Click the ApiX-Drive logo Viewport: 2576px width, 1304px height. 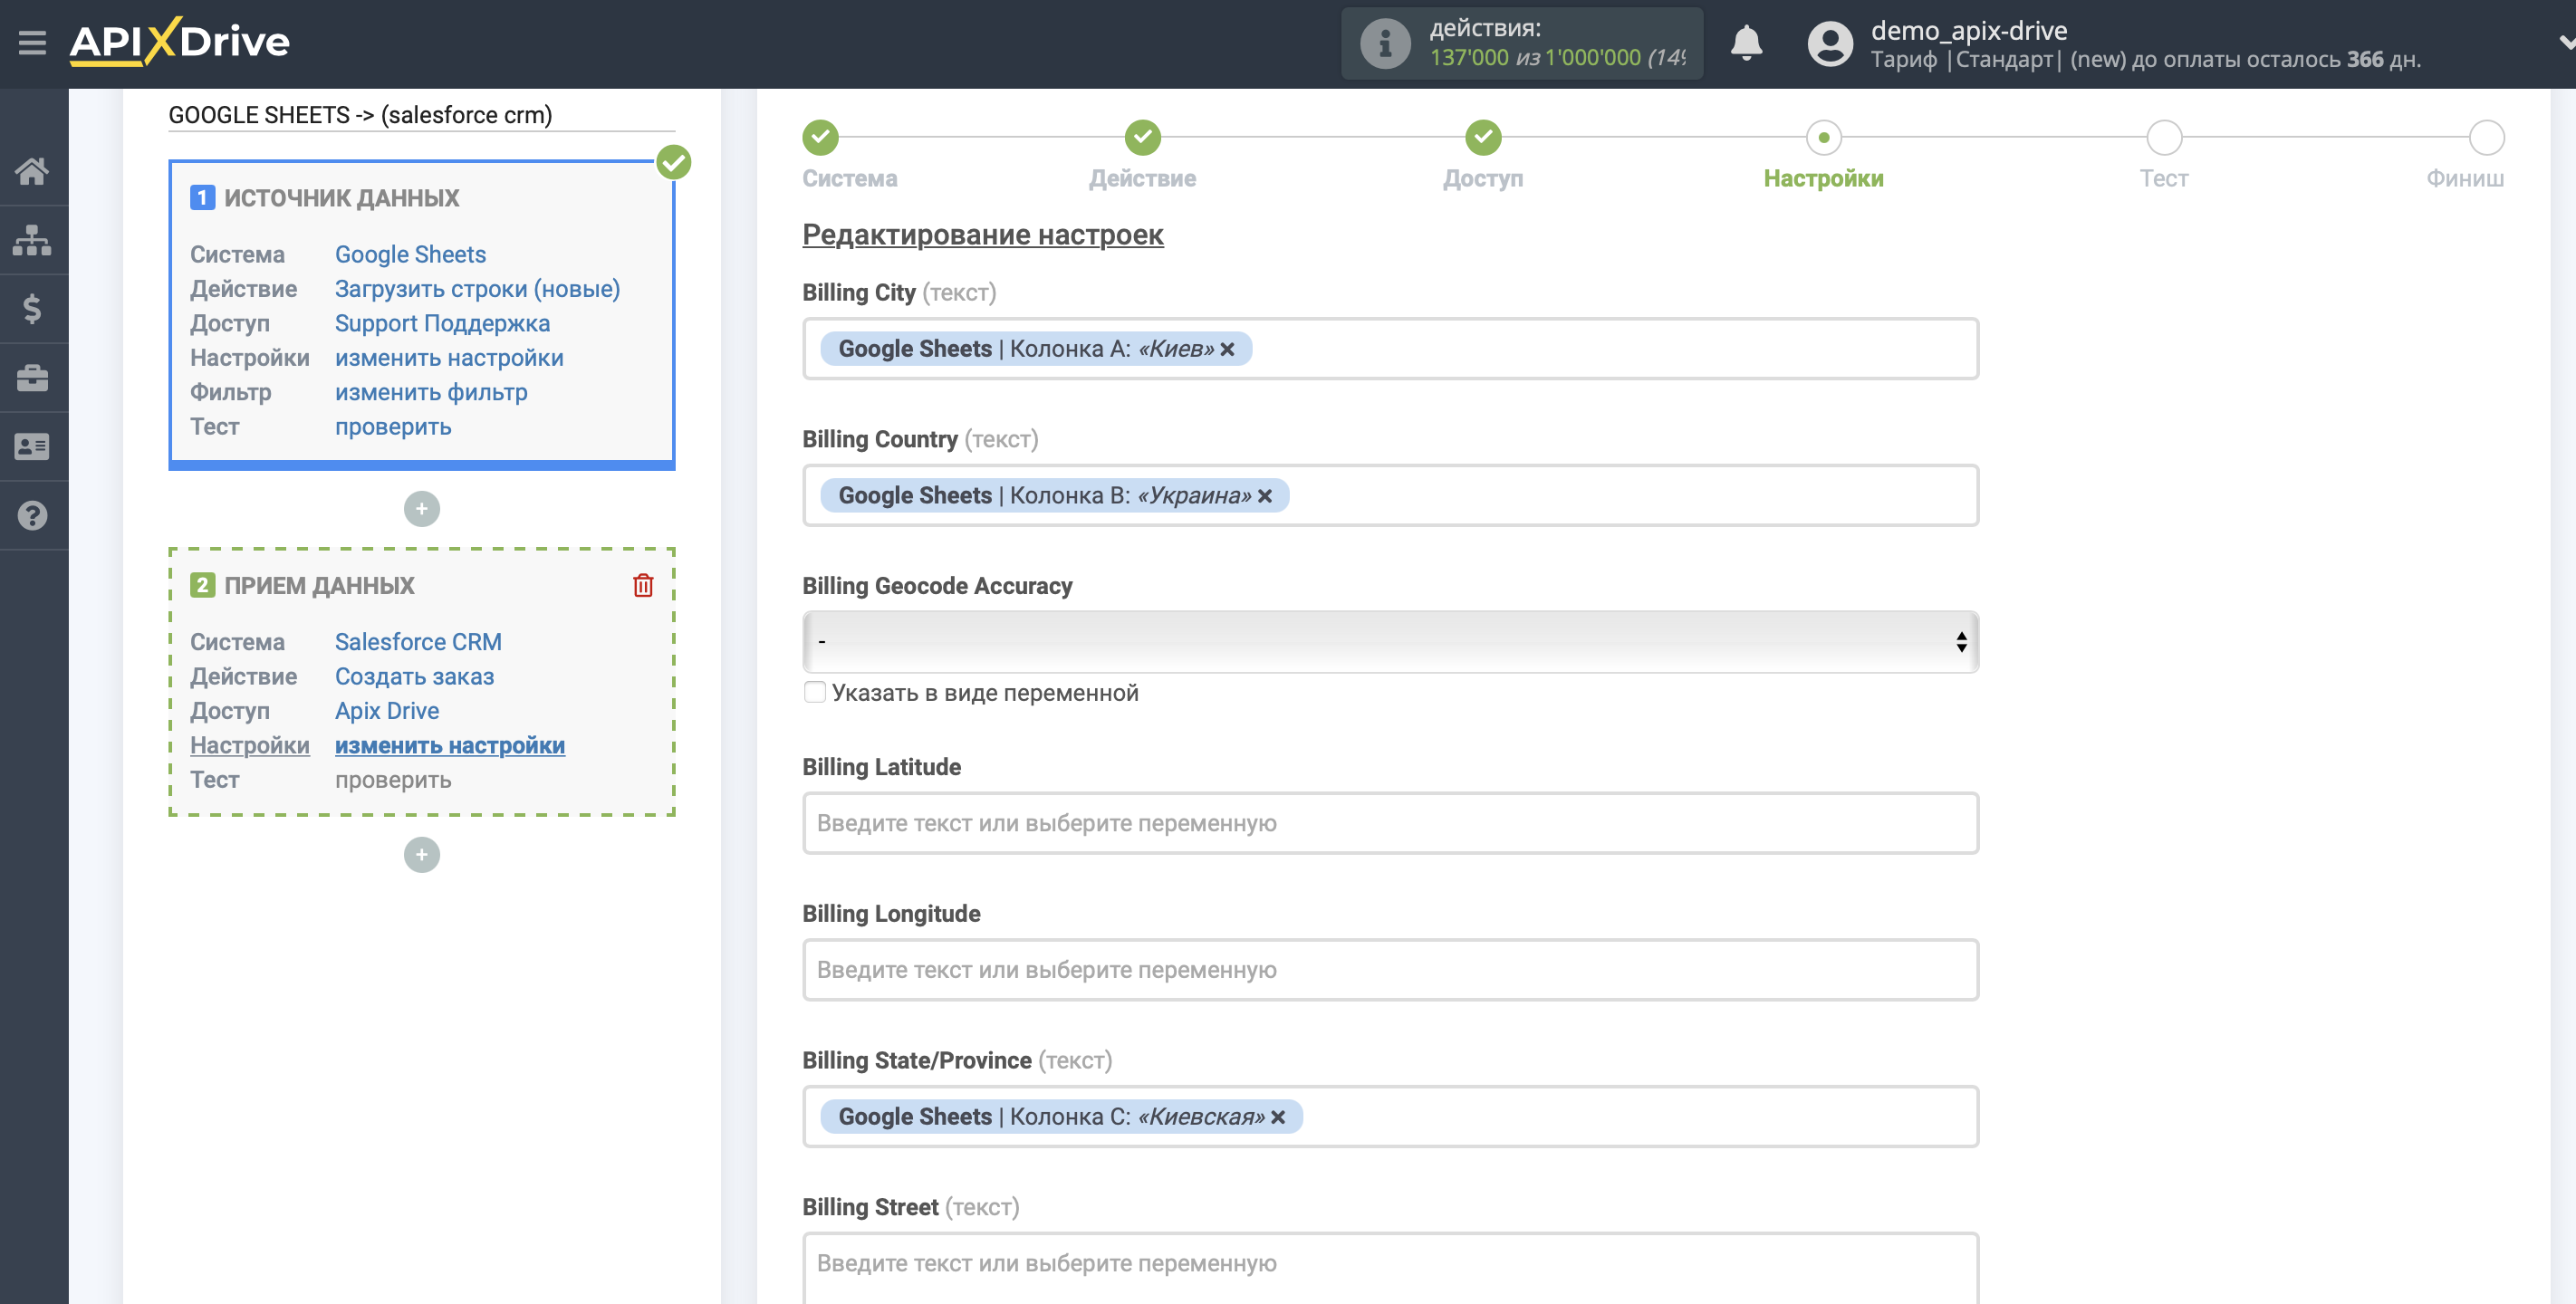179,42
